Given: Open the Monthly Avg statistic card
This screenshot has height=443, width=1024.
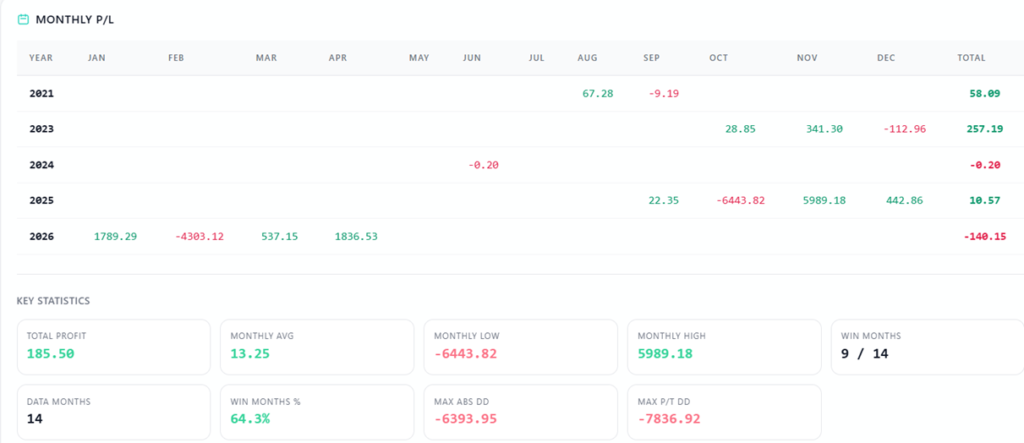Looking at the screenshot, I should tap(316, 346).
